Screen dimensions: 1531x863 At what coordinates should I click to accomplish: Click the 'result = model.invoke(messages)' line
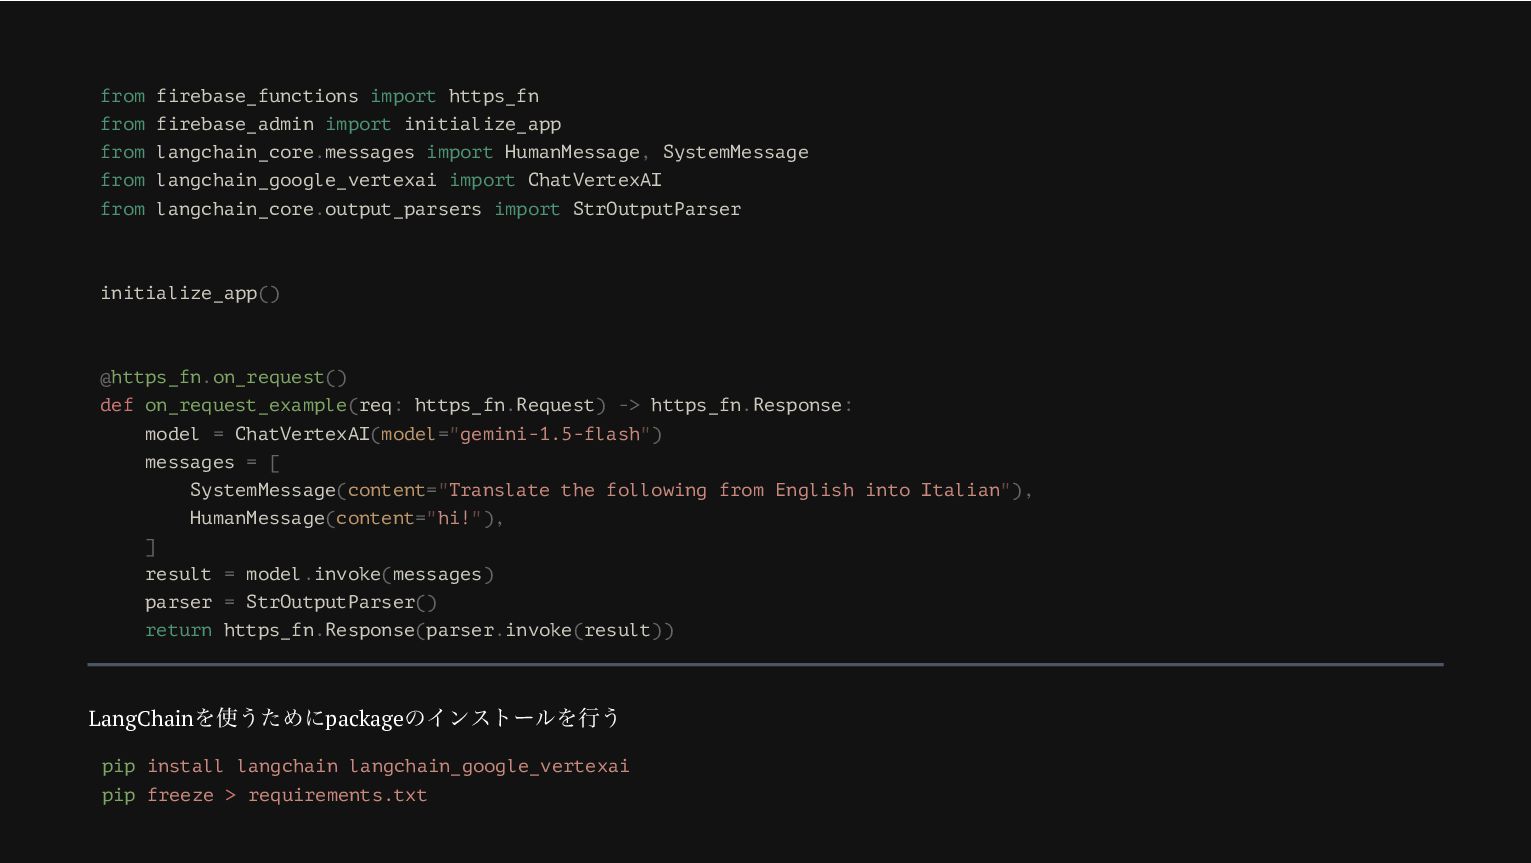coord(320,574)
